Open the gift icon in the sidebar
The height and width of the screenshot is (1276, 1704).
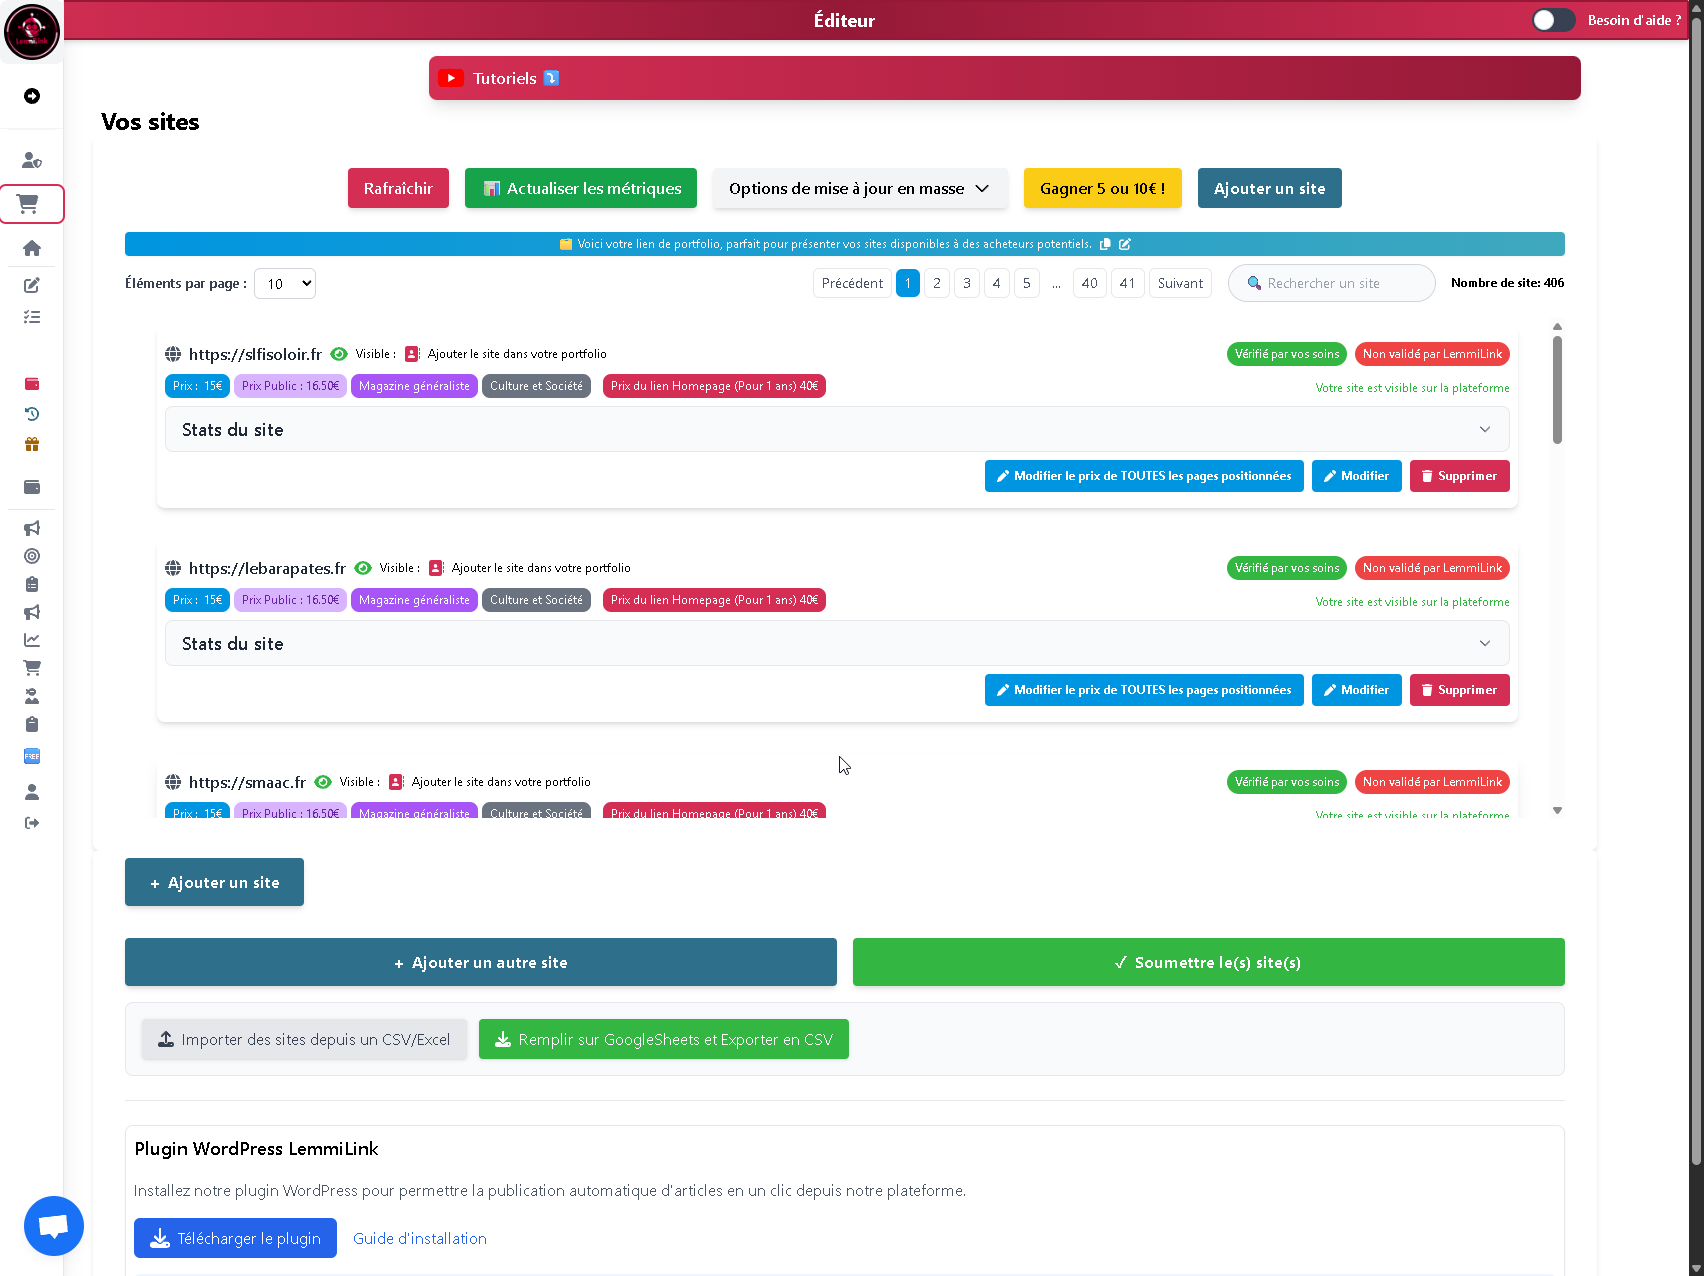(32, 445)
